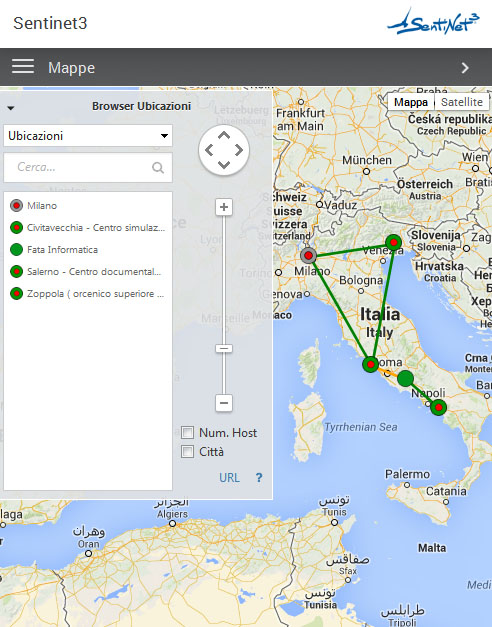The height and width of the screenshot is (627, 492).
Task: Pan the map right with the arrow
Action: click(239, 150)
